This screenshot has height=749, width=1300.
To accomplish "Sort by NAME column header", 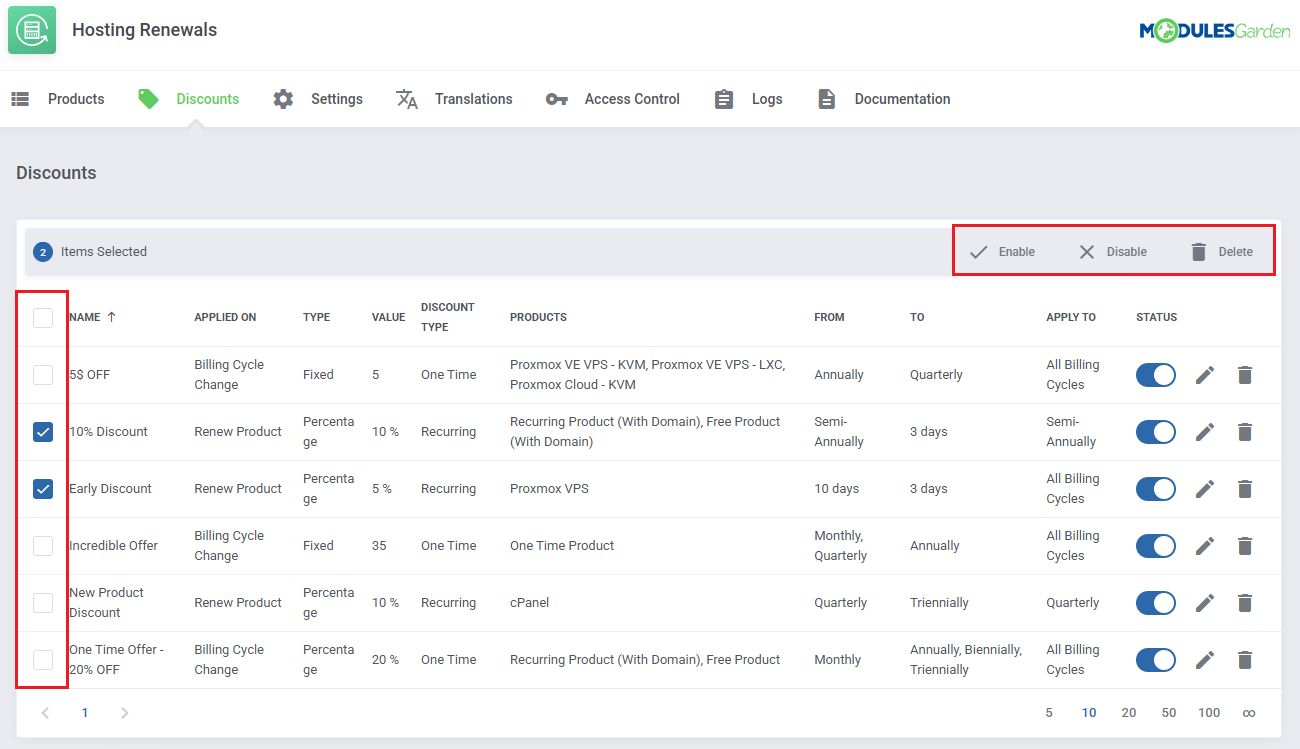I will pos(92,317).
